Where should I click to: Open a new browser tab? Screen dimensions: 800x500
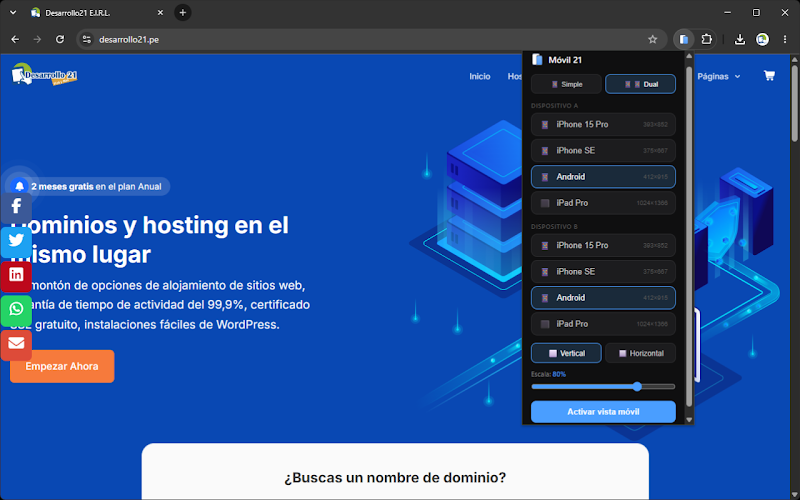point(183,13)
